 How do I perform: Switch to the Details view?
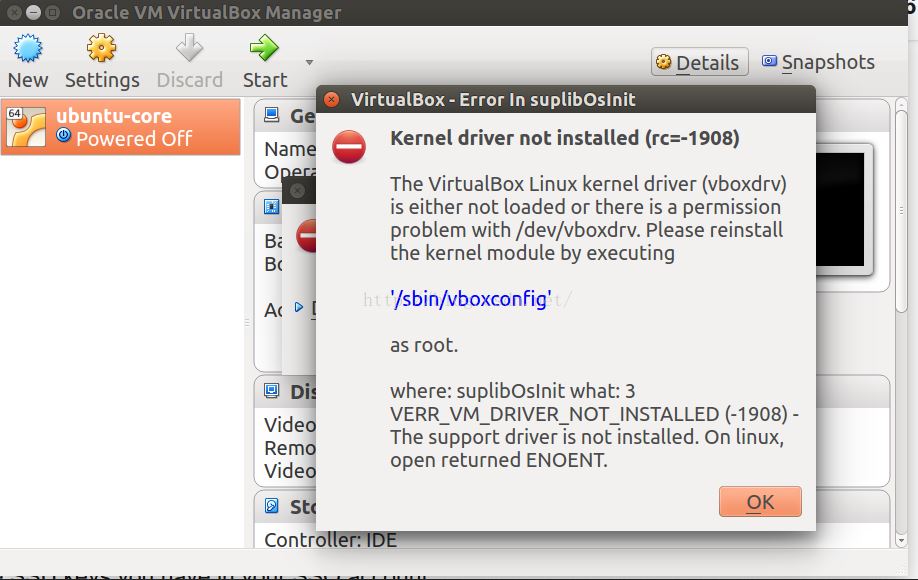[699, 63]
